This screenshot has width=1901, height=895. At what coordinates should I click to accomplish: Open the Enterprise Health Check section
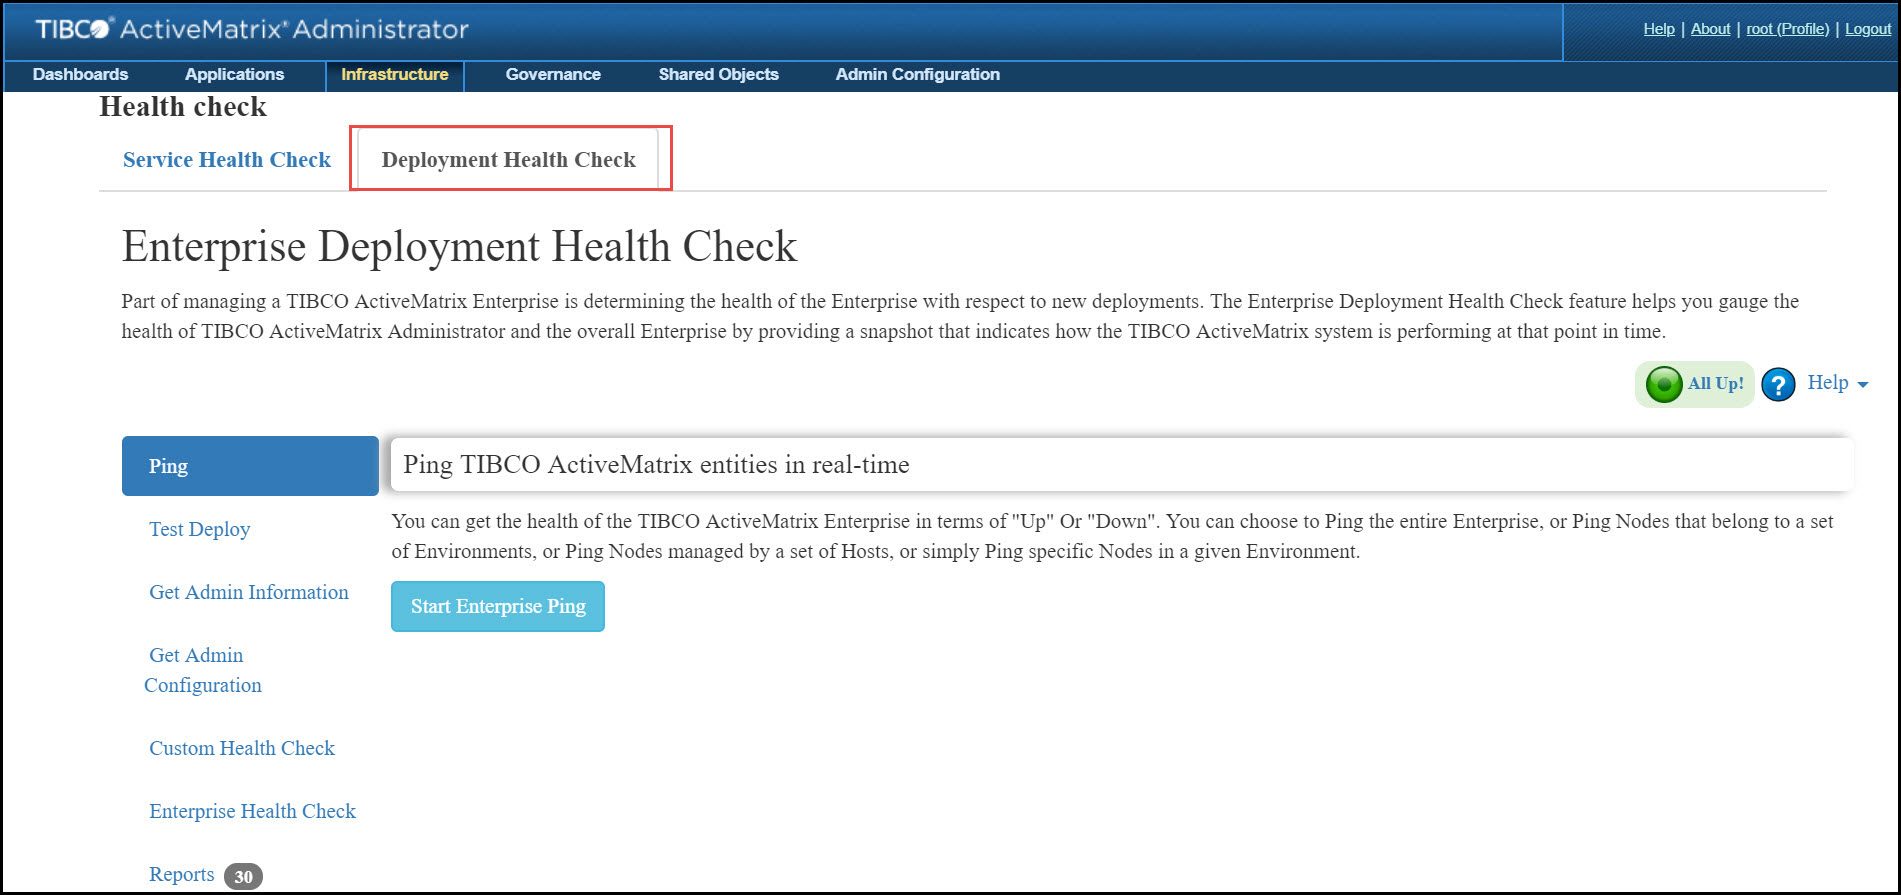[x=252, y=811]
